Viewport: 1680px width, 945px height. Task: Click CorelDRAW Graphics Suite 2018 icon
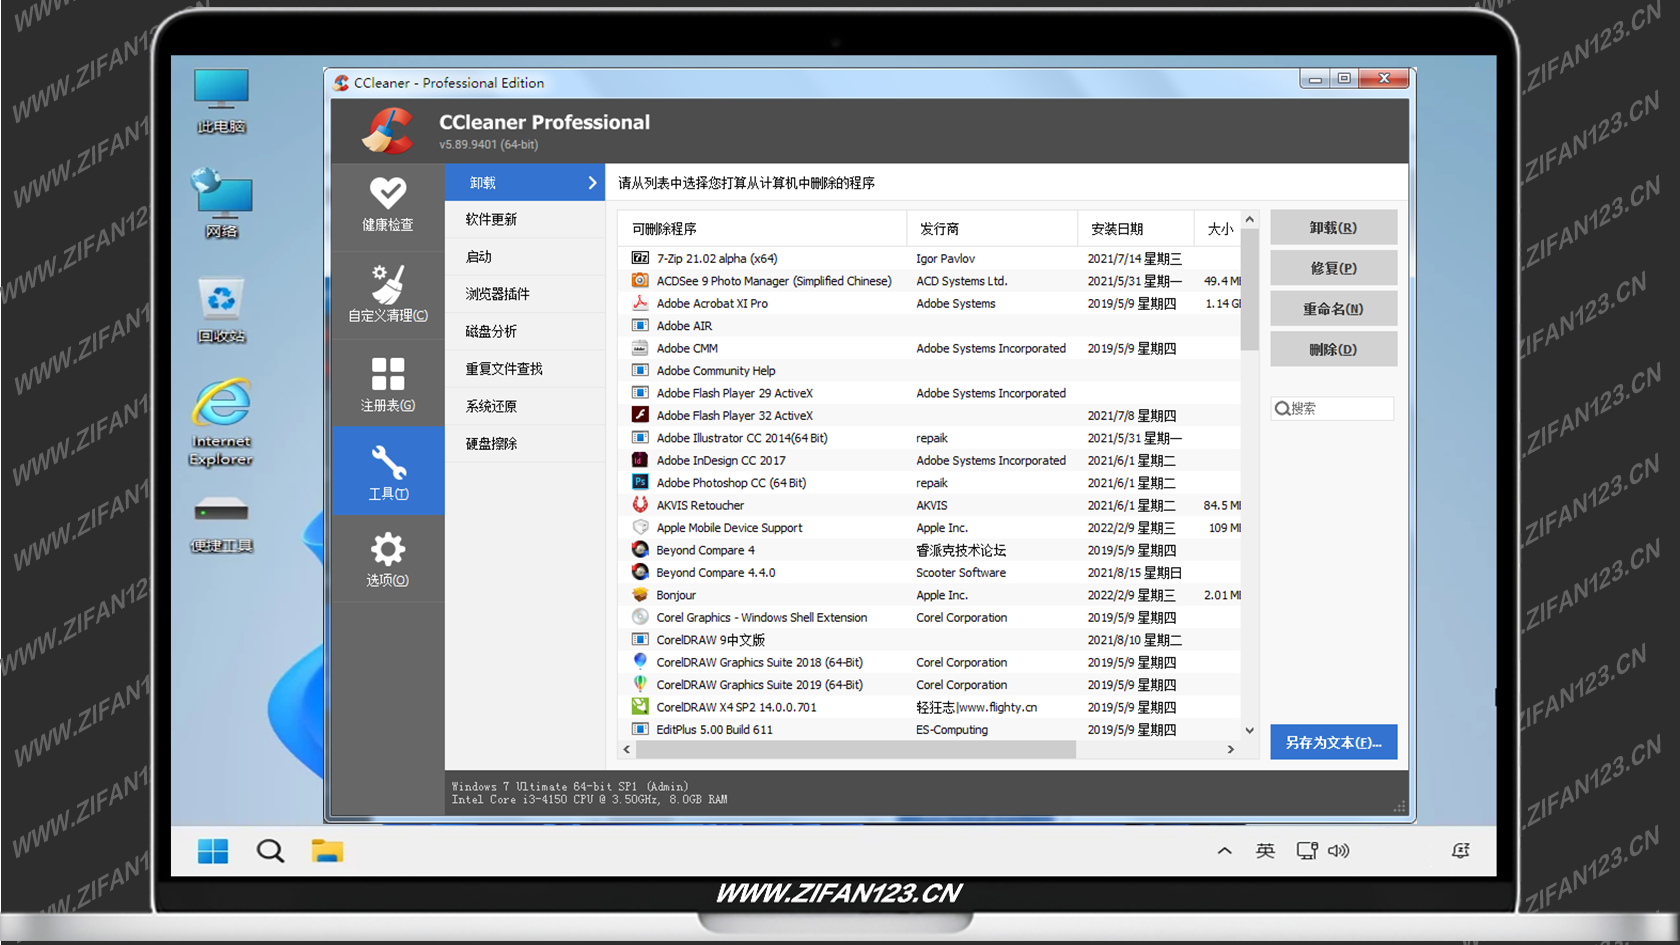[640, 662]
